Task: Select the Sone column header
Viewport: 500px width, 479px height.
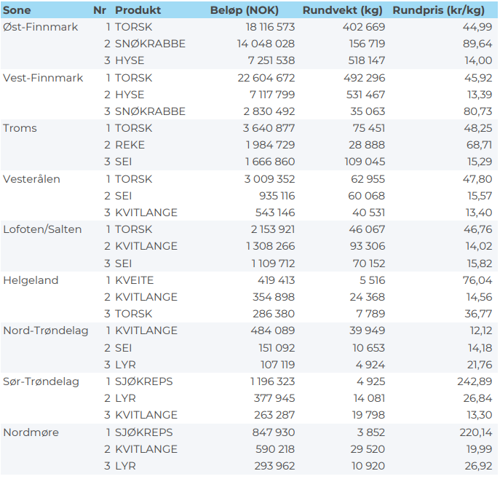Action: [17, 10]
